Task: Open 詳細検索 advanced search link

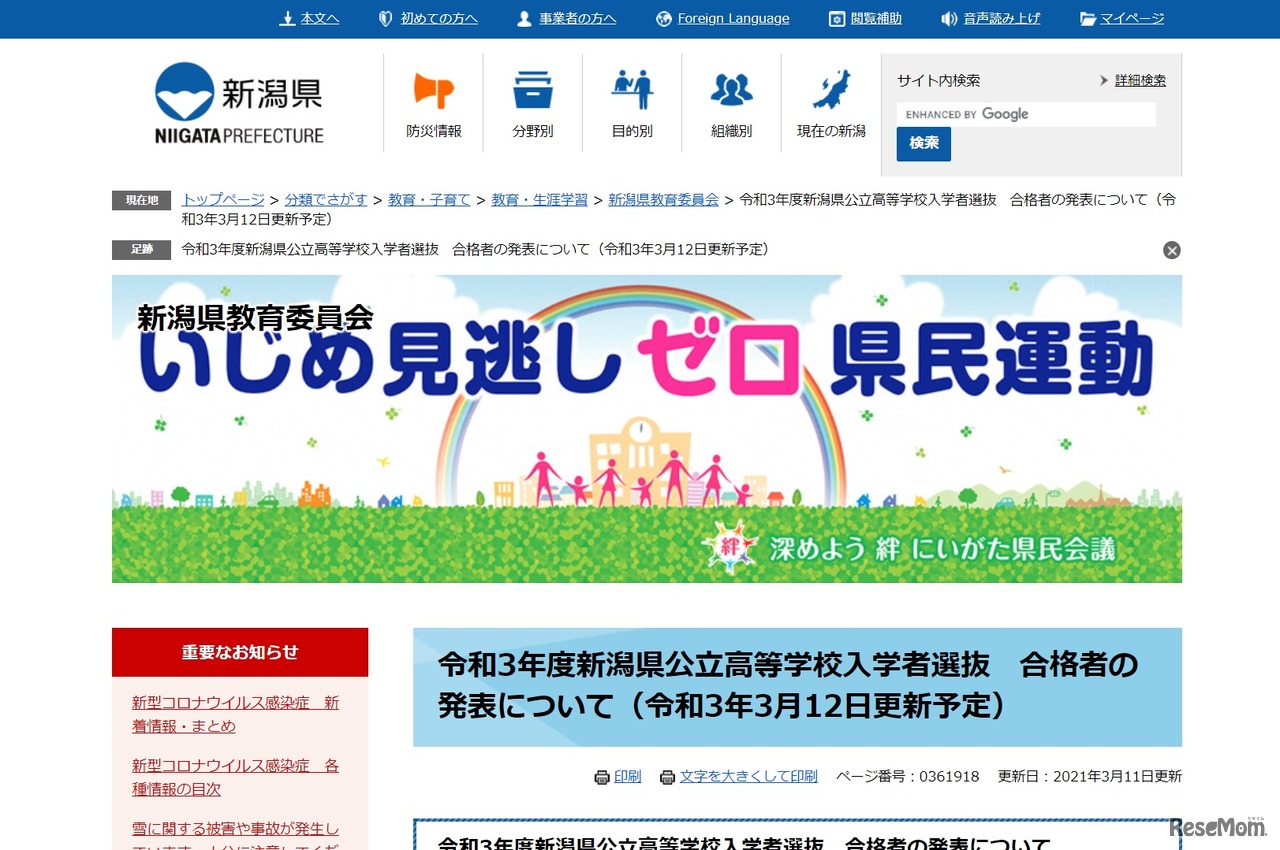Action: click(x=1140, y=81)
